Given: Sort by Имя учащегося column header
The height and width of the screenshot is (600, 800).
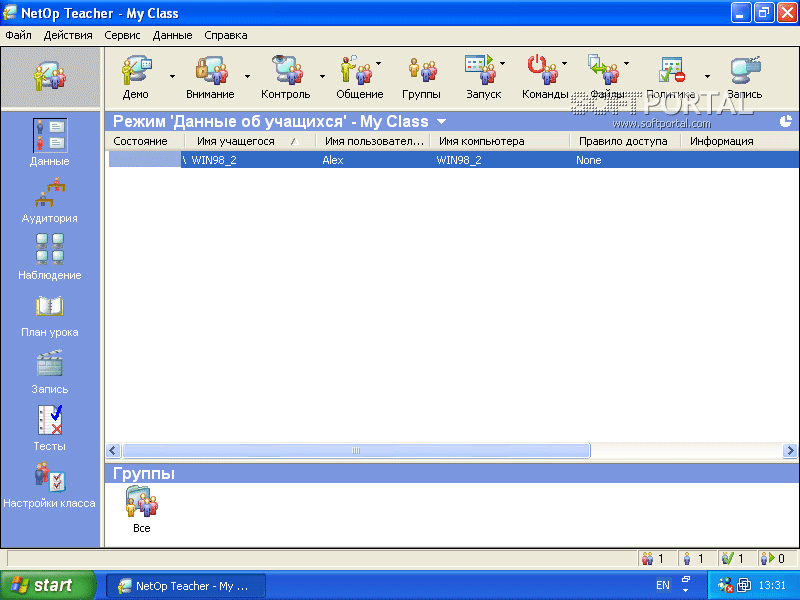Looking at the screenshot, I should coord(249,141).
